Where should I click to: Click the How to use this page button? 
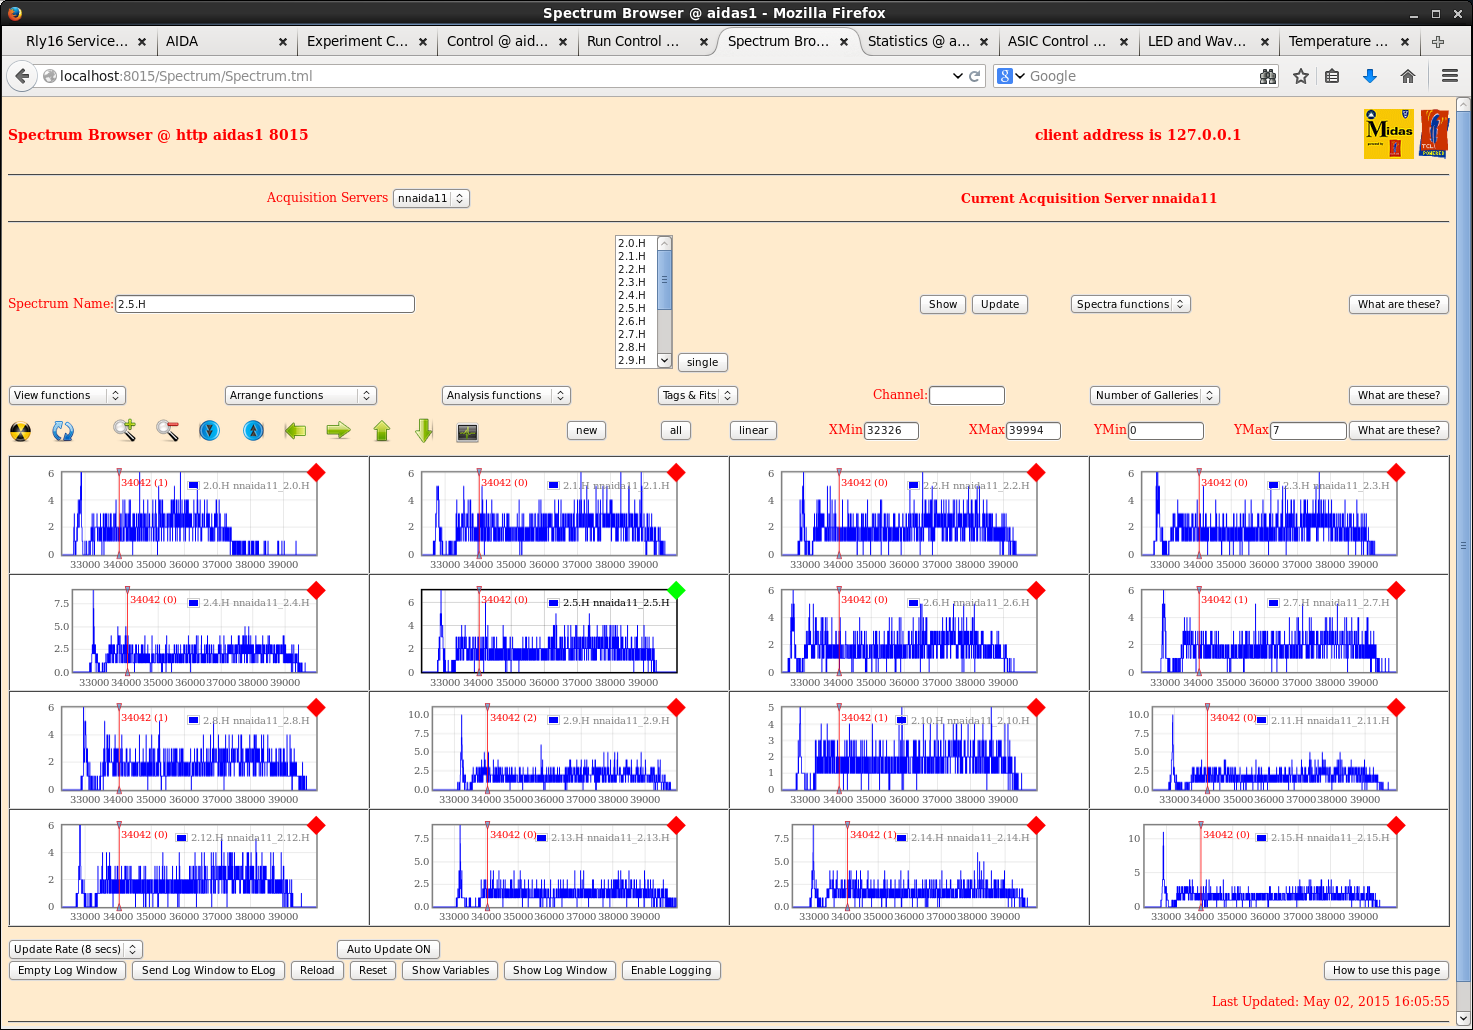1386,970
